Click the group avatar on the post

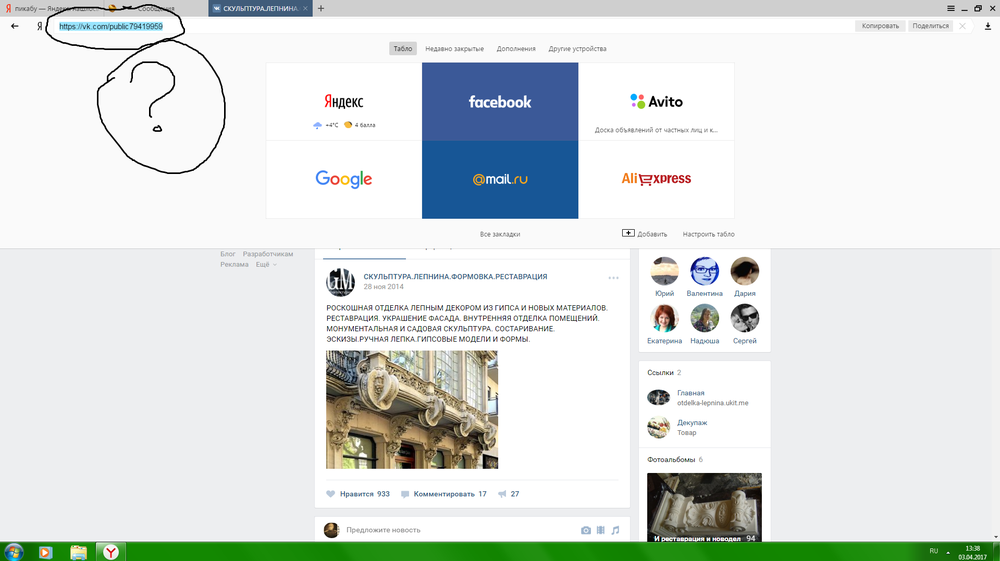pos(341,282)
